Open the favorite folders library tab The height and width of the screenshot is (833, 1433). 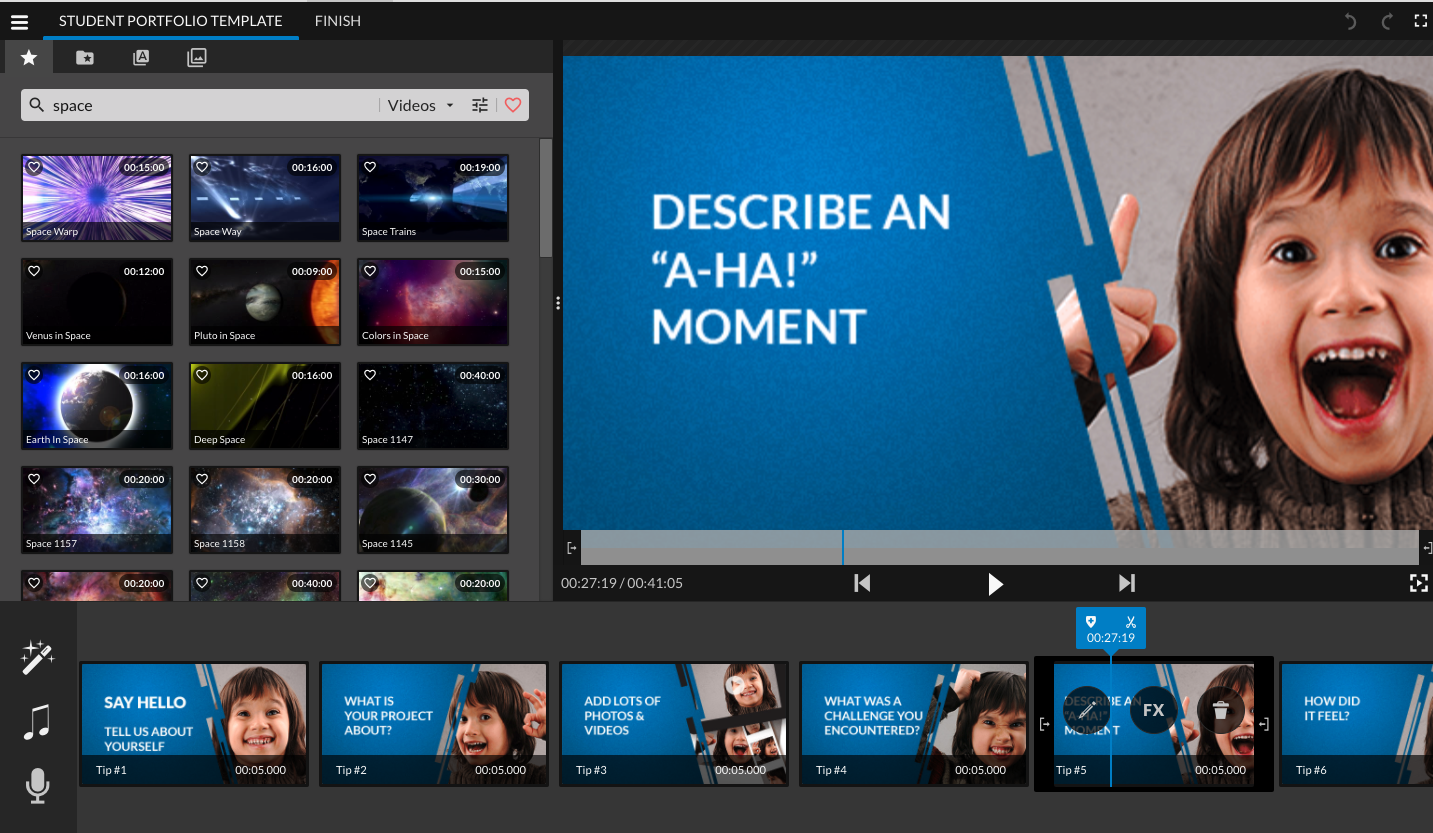[x=85, y=58]
